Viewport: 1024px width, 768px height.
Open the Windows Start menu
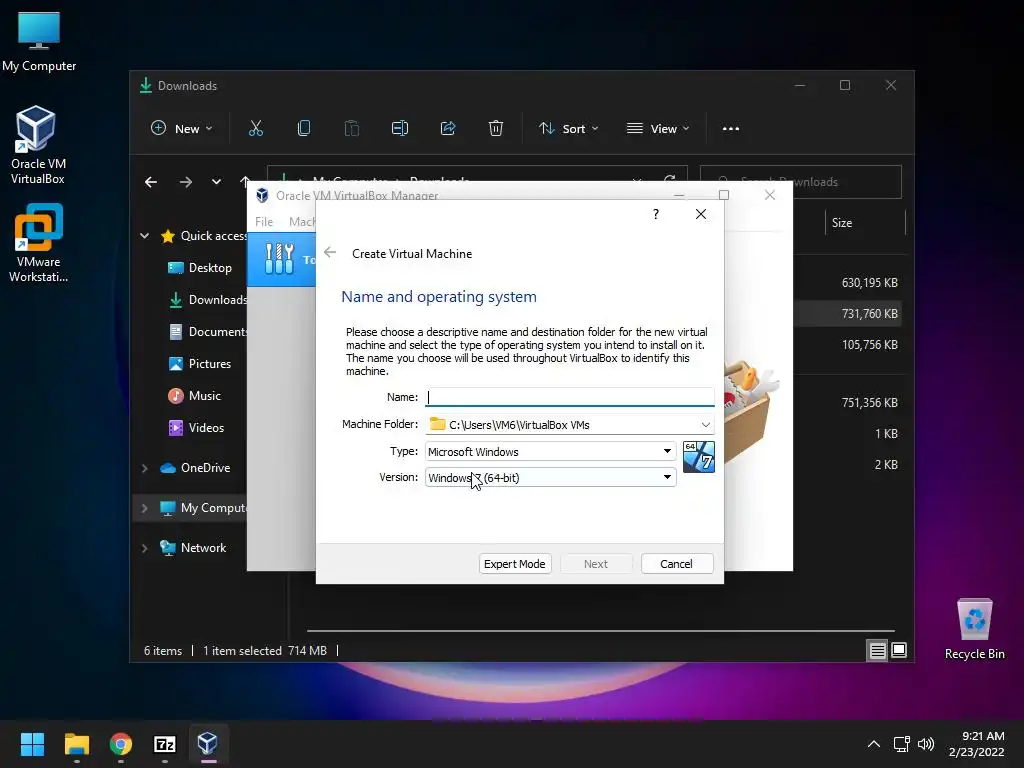(32, 744)
